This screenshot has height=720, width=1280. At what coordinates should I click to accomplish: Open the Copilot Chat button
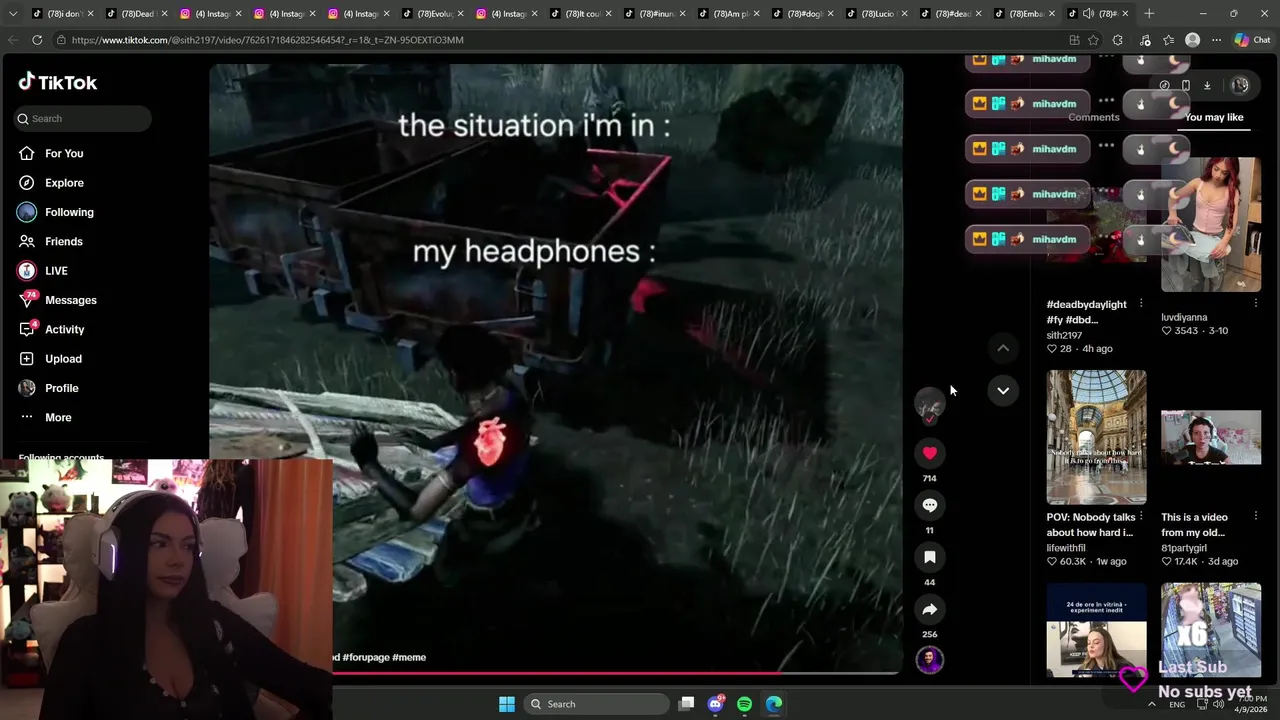coord(1252,40)
